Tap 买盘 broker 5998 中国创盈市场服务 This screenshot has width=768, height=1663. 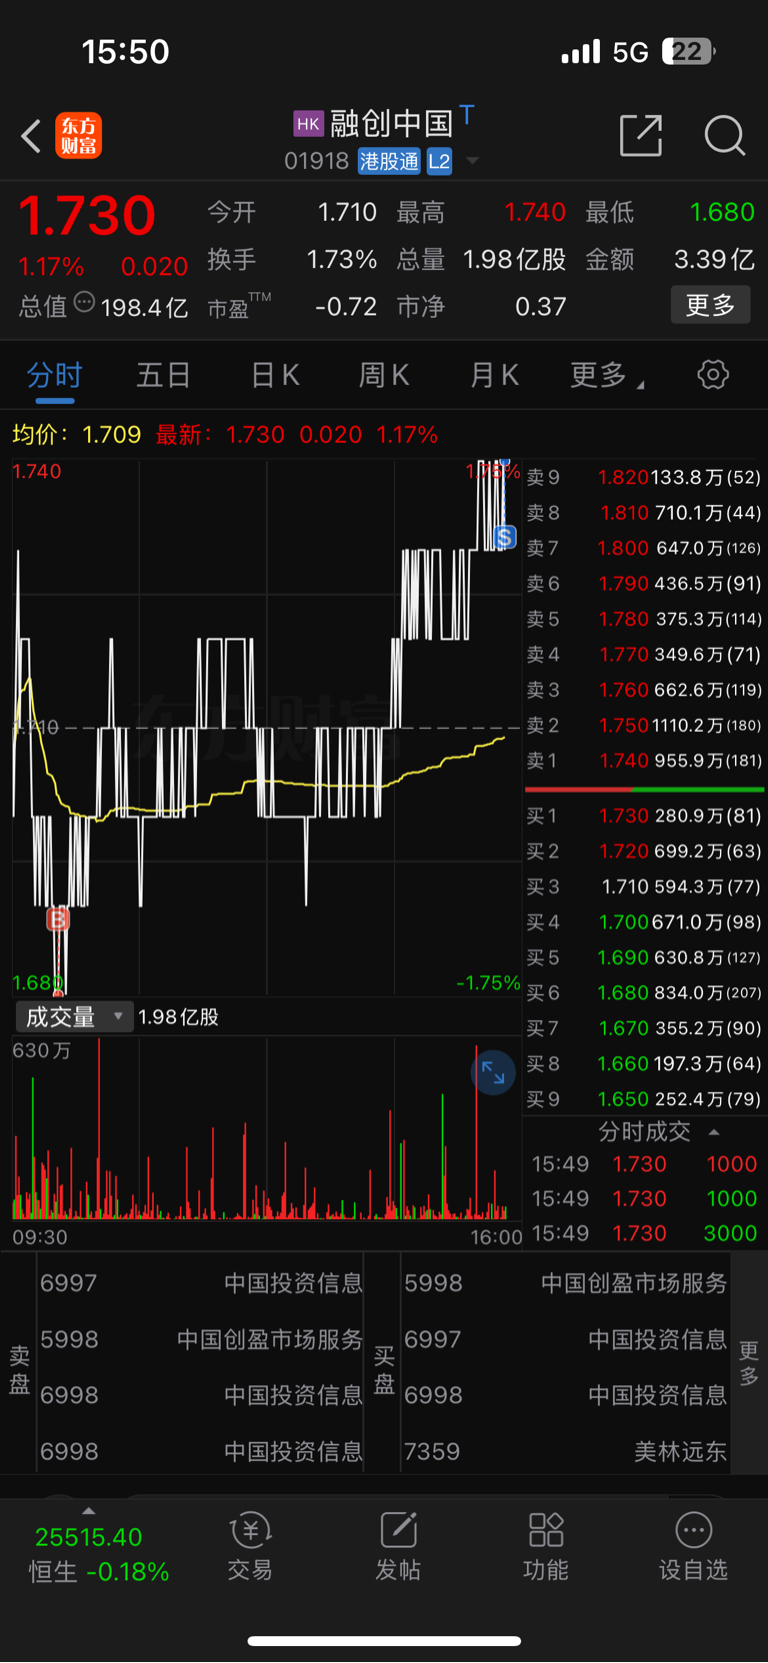[x=565, y=1283]
